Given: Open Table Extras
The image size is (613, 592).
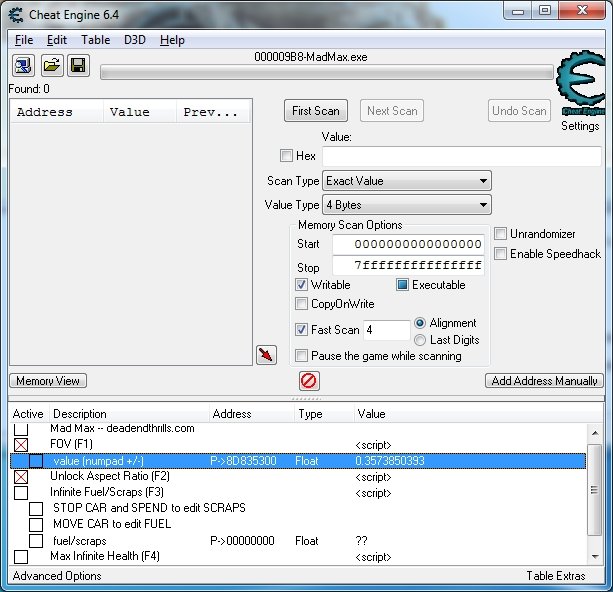Looking at the screenshot, I should point(556,576).
